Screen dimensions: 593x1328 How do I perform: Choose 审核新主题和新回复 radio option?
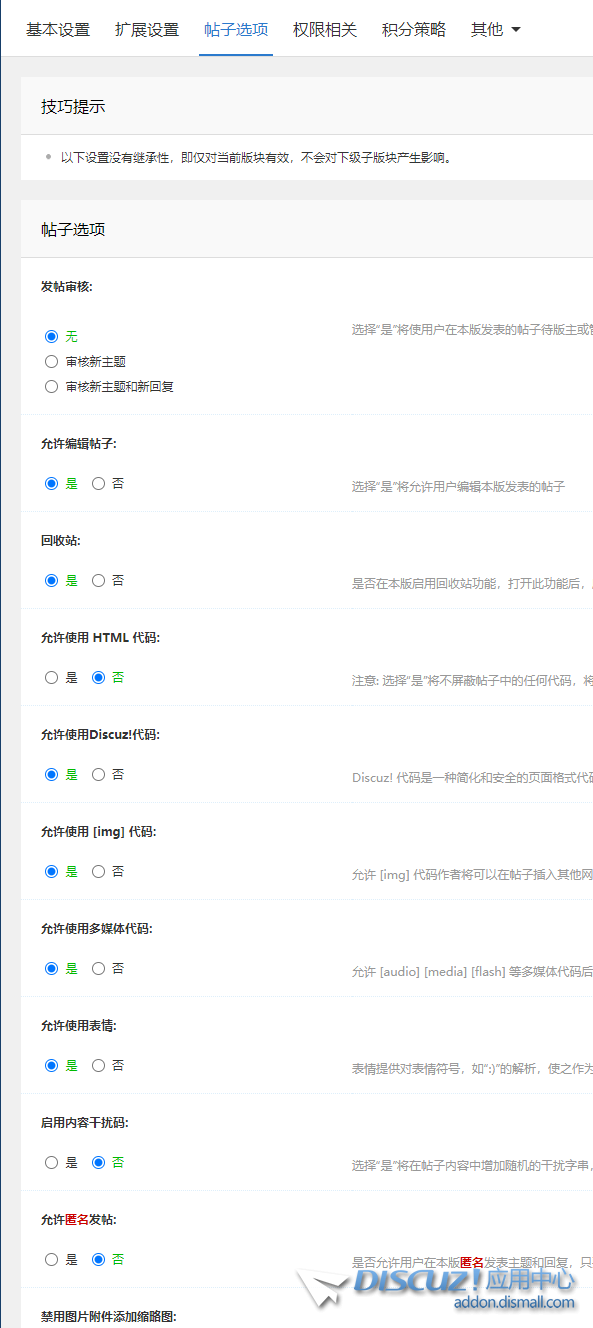(x=52, y=387)
